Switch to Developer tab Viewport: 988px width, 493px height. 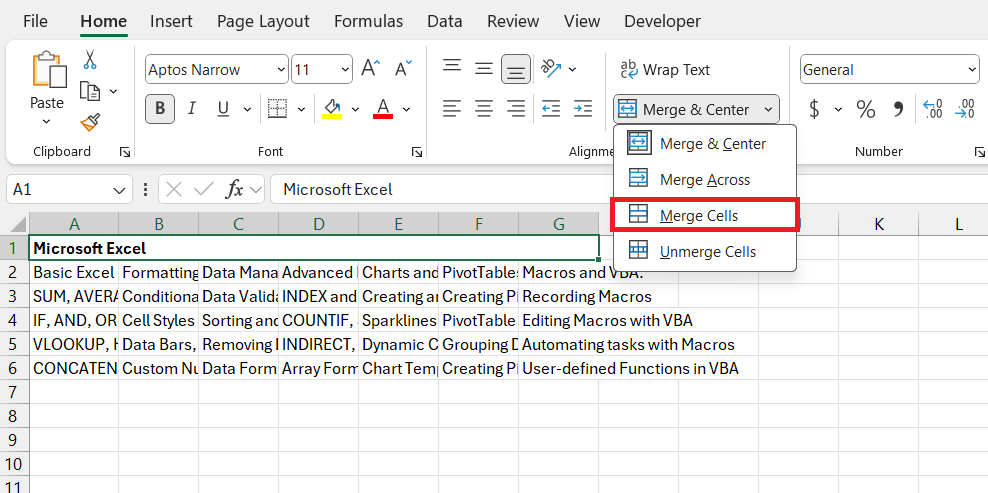click(x=663, y=21)
